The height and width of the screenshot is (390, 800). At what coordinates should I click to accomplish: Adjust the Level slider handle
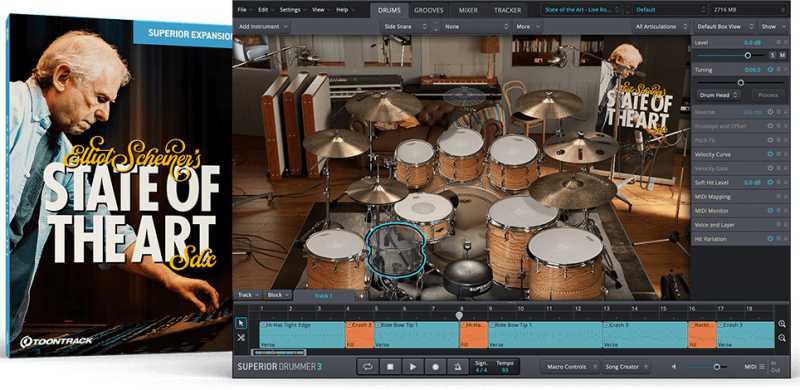(x=748, y=55)
